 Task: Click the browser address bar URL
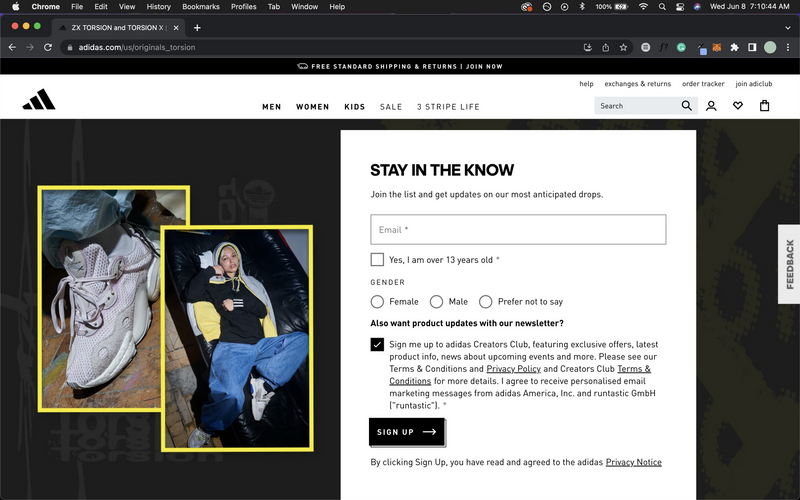[x=137, y=47]
